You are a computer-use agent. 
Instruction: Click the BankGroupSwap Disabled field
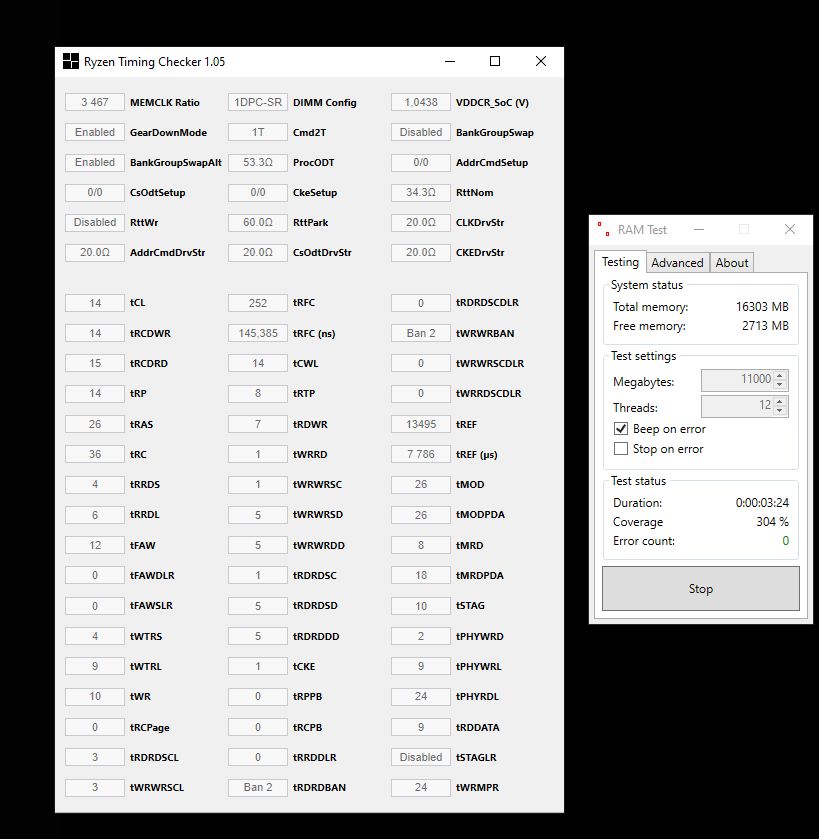point(421,132)
